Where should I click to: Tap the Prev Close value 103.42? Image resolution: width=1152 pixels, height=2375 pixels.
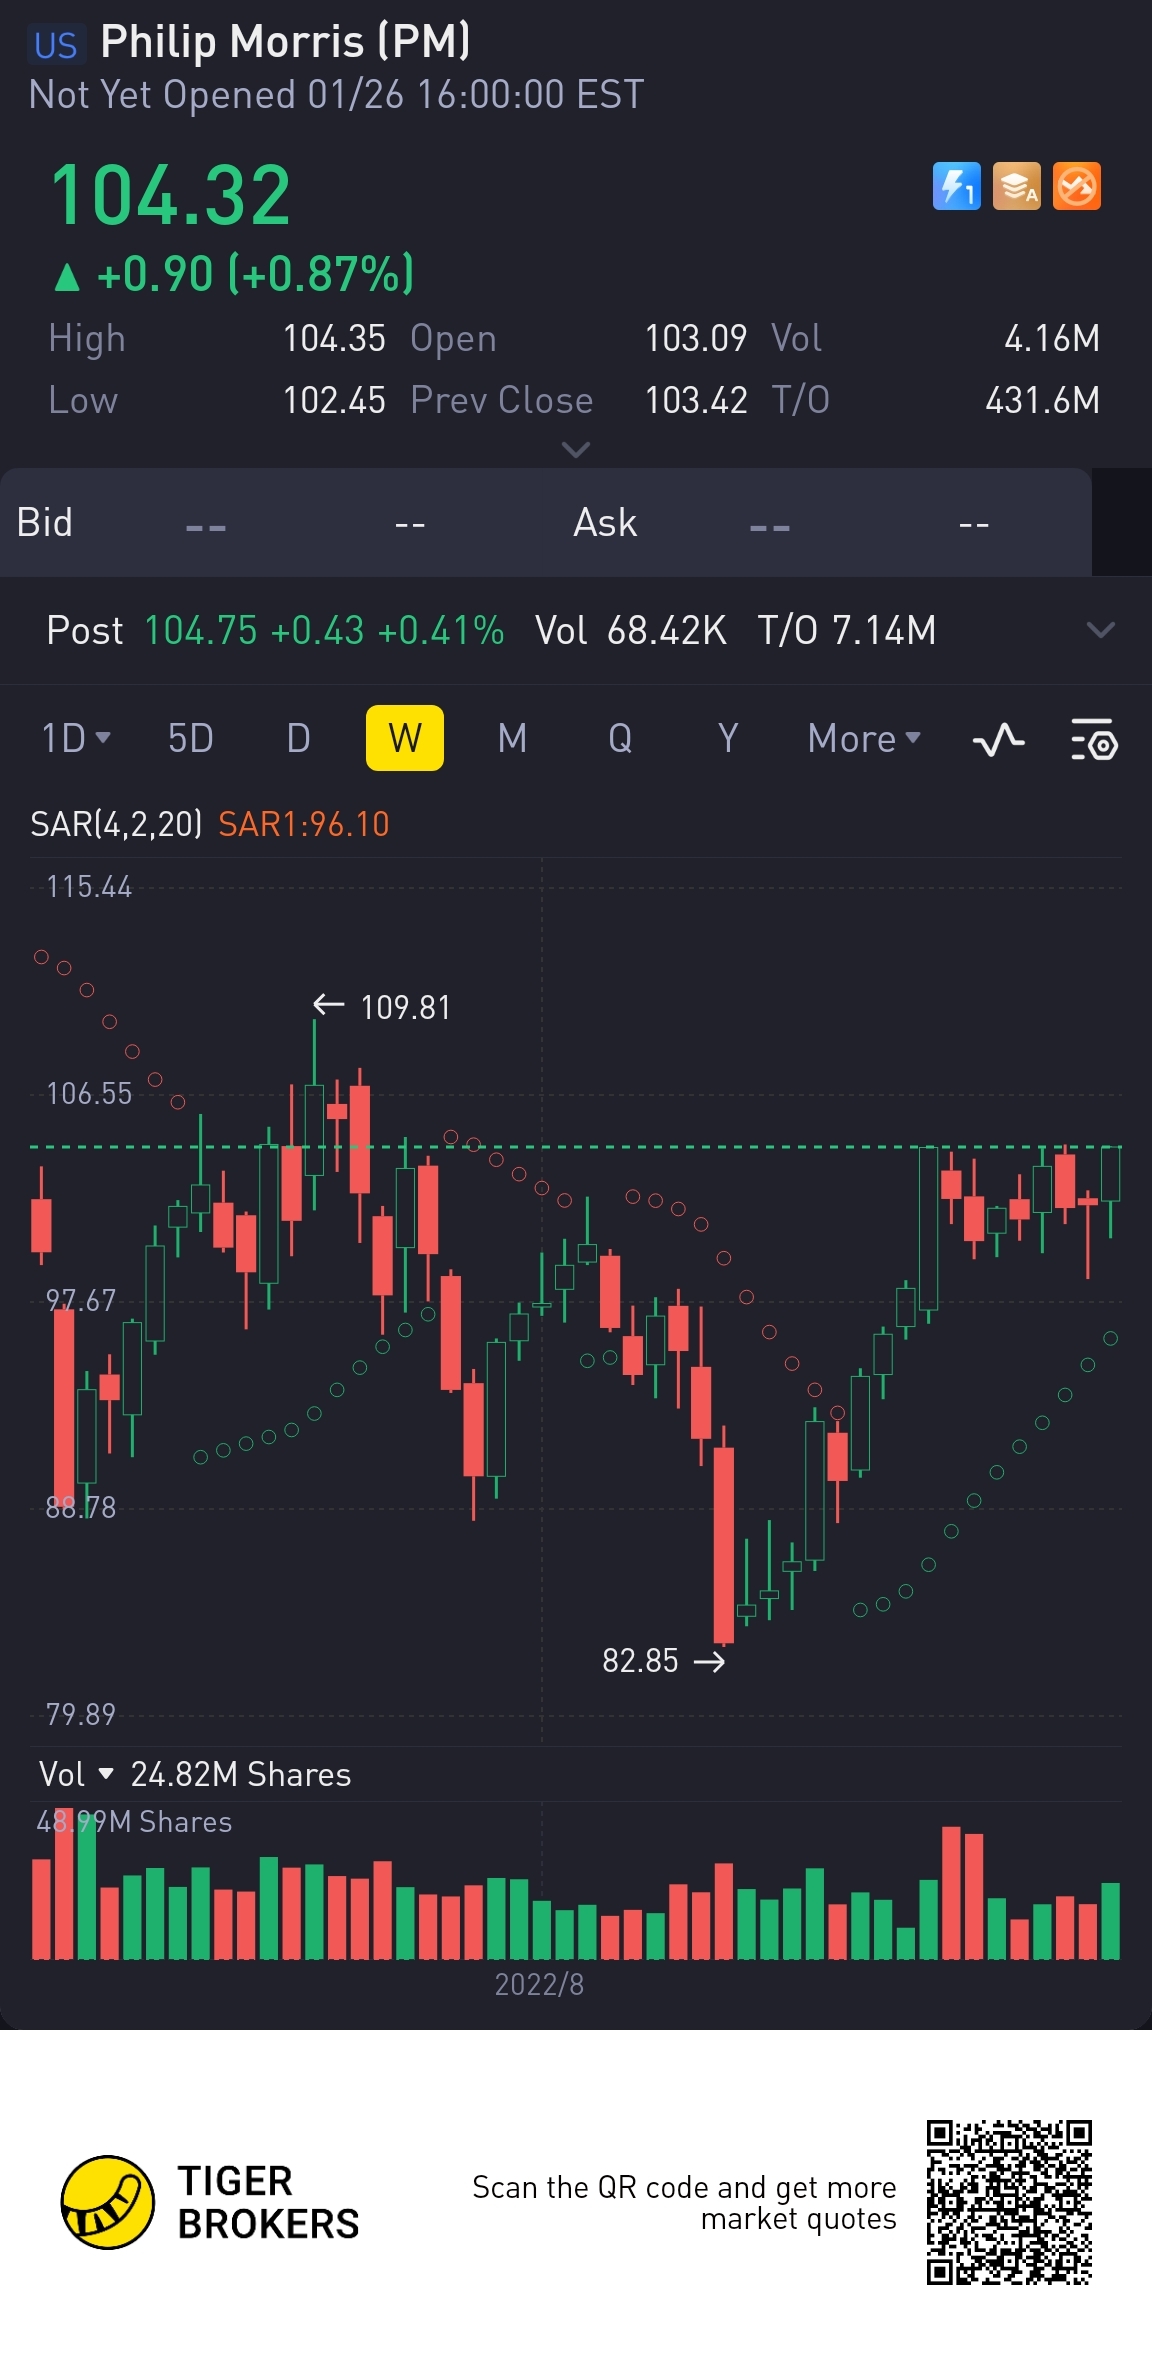696,401
